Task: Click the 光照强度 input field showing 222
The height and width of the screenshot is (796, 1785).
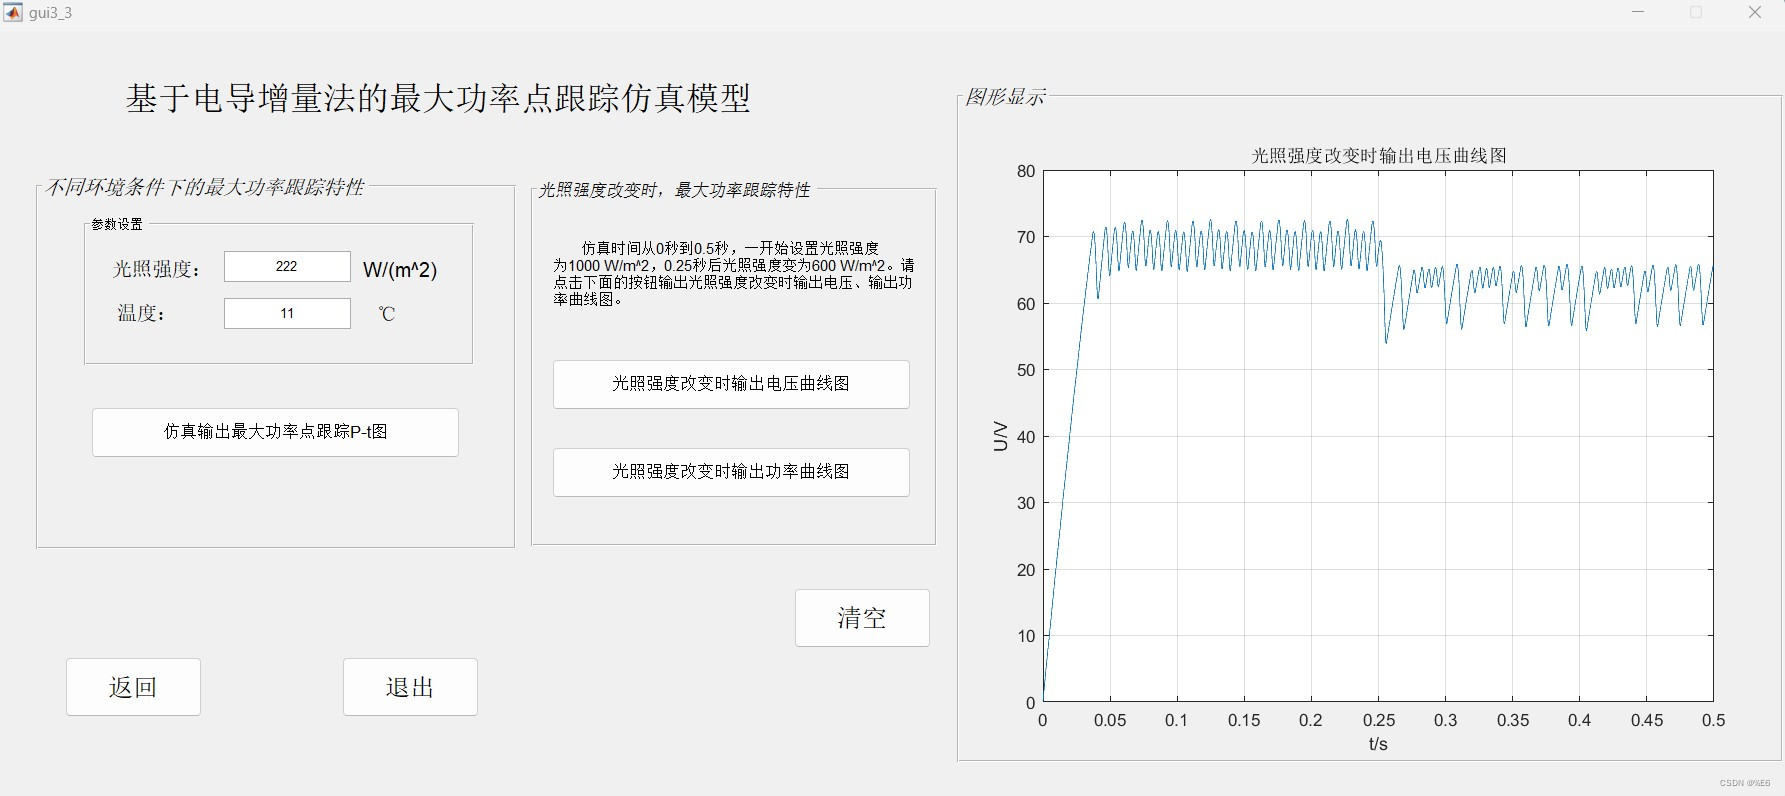Action: [x=287, y=266]
